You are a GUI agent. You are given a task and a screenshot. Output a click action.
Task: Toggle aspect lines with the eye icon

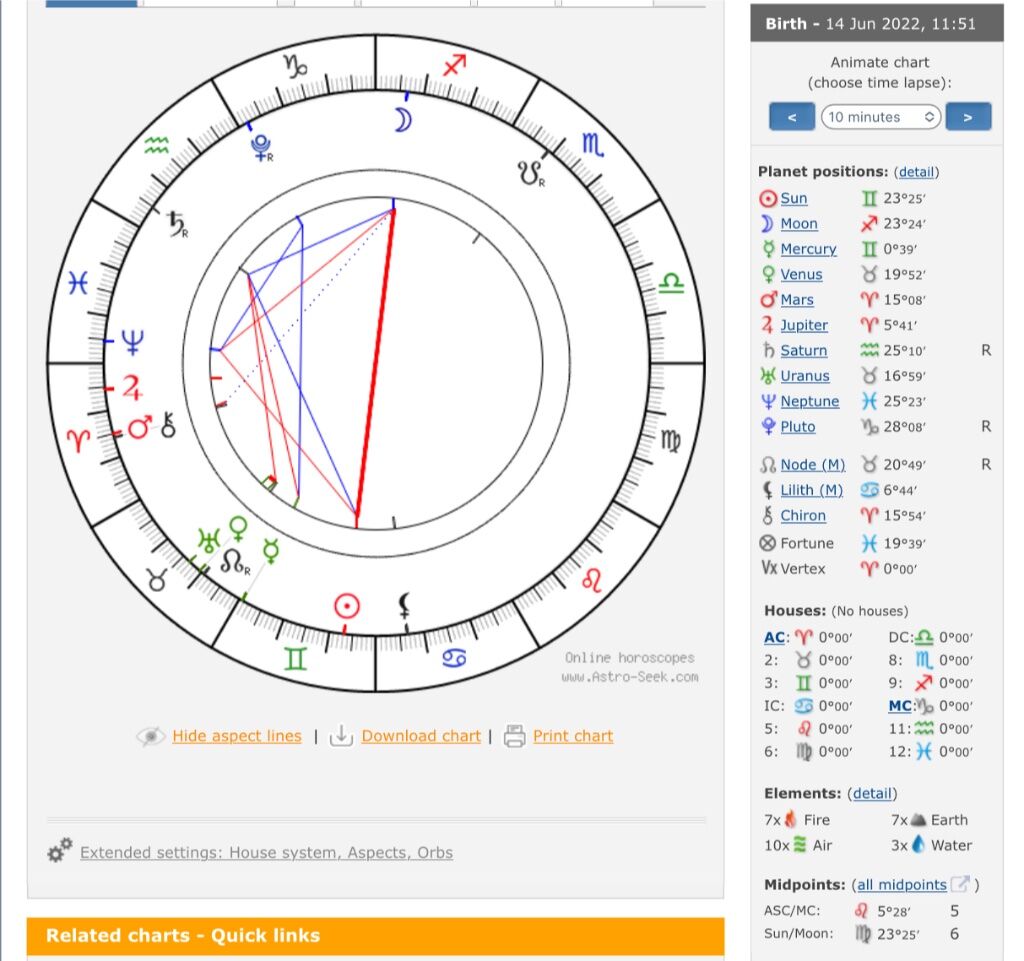click(150, 736)
